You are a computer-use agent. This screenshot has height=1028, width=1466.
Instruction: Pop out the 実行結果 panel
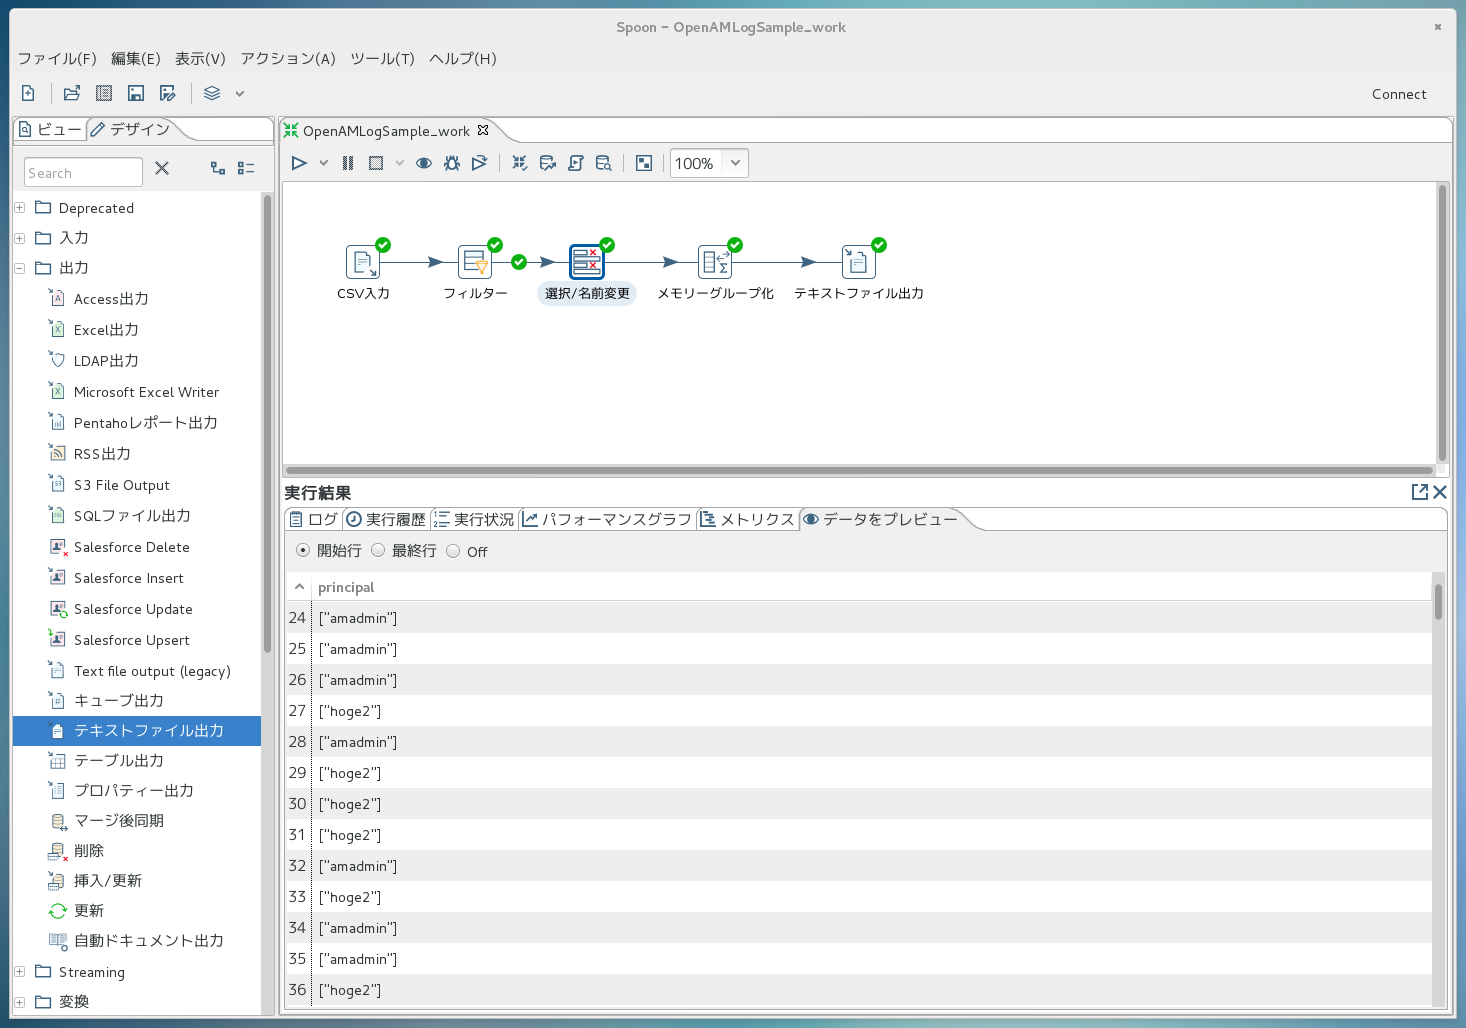[1420, 492]
